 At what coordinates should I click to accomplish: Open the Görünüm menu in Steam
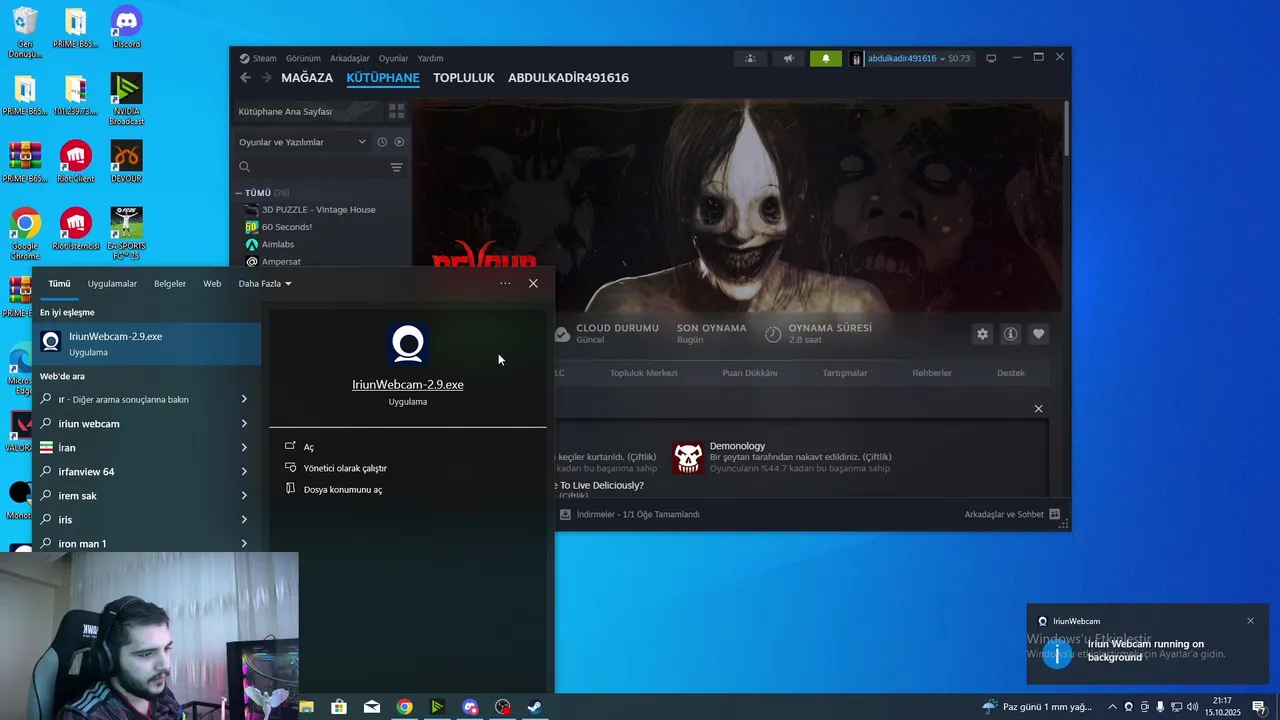[x=303, y=58]
